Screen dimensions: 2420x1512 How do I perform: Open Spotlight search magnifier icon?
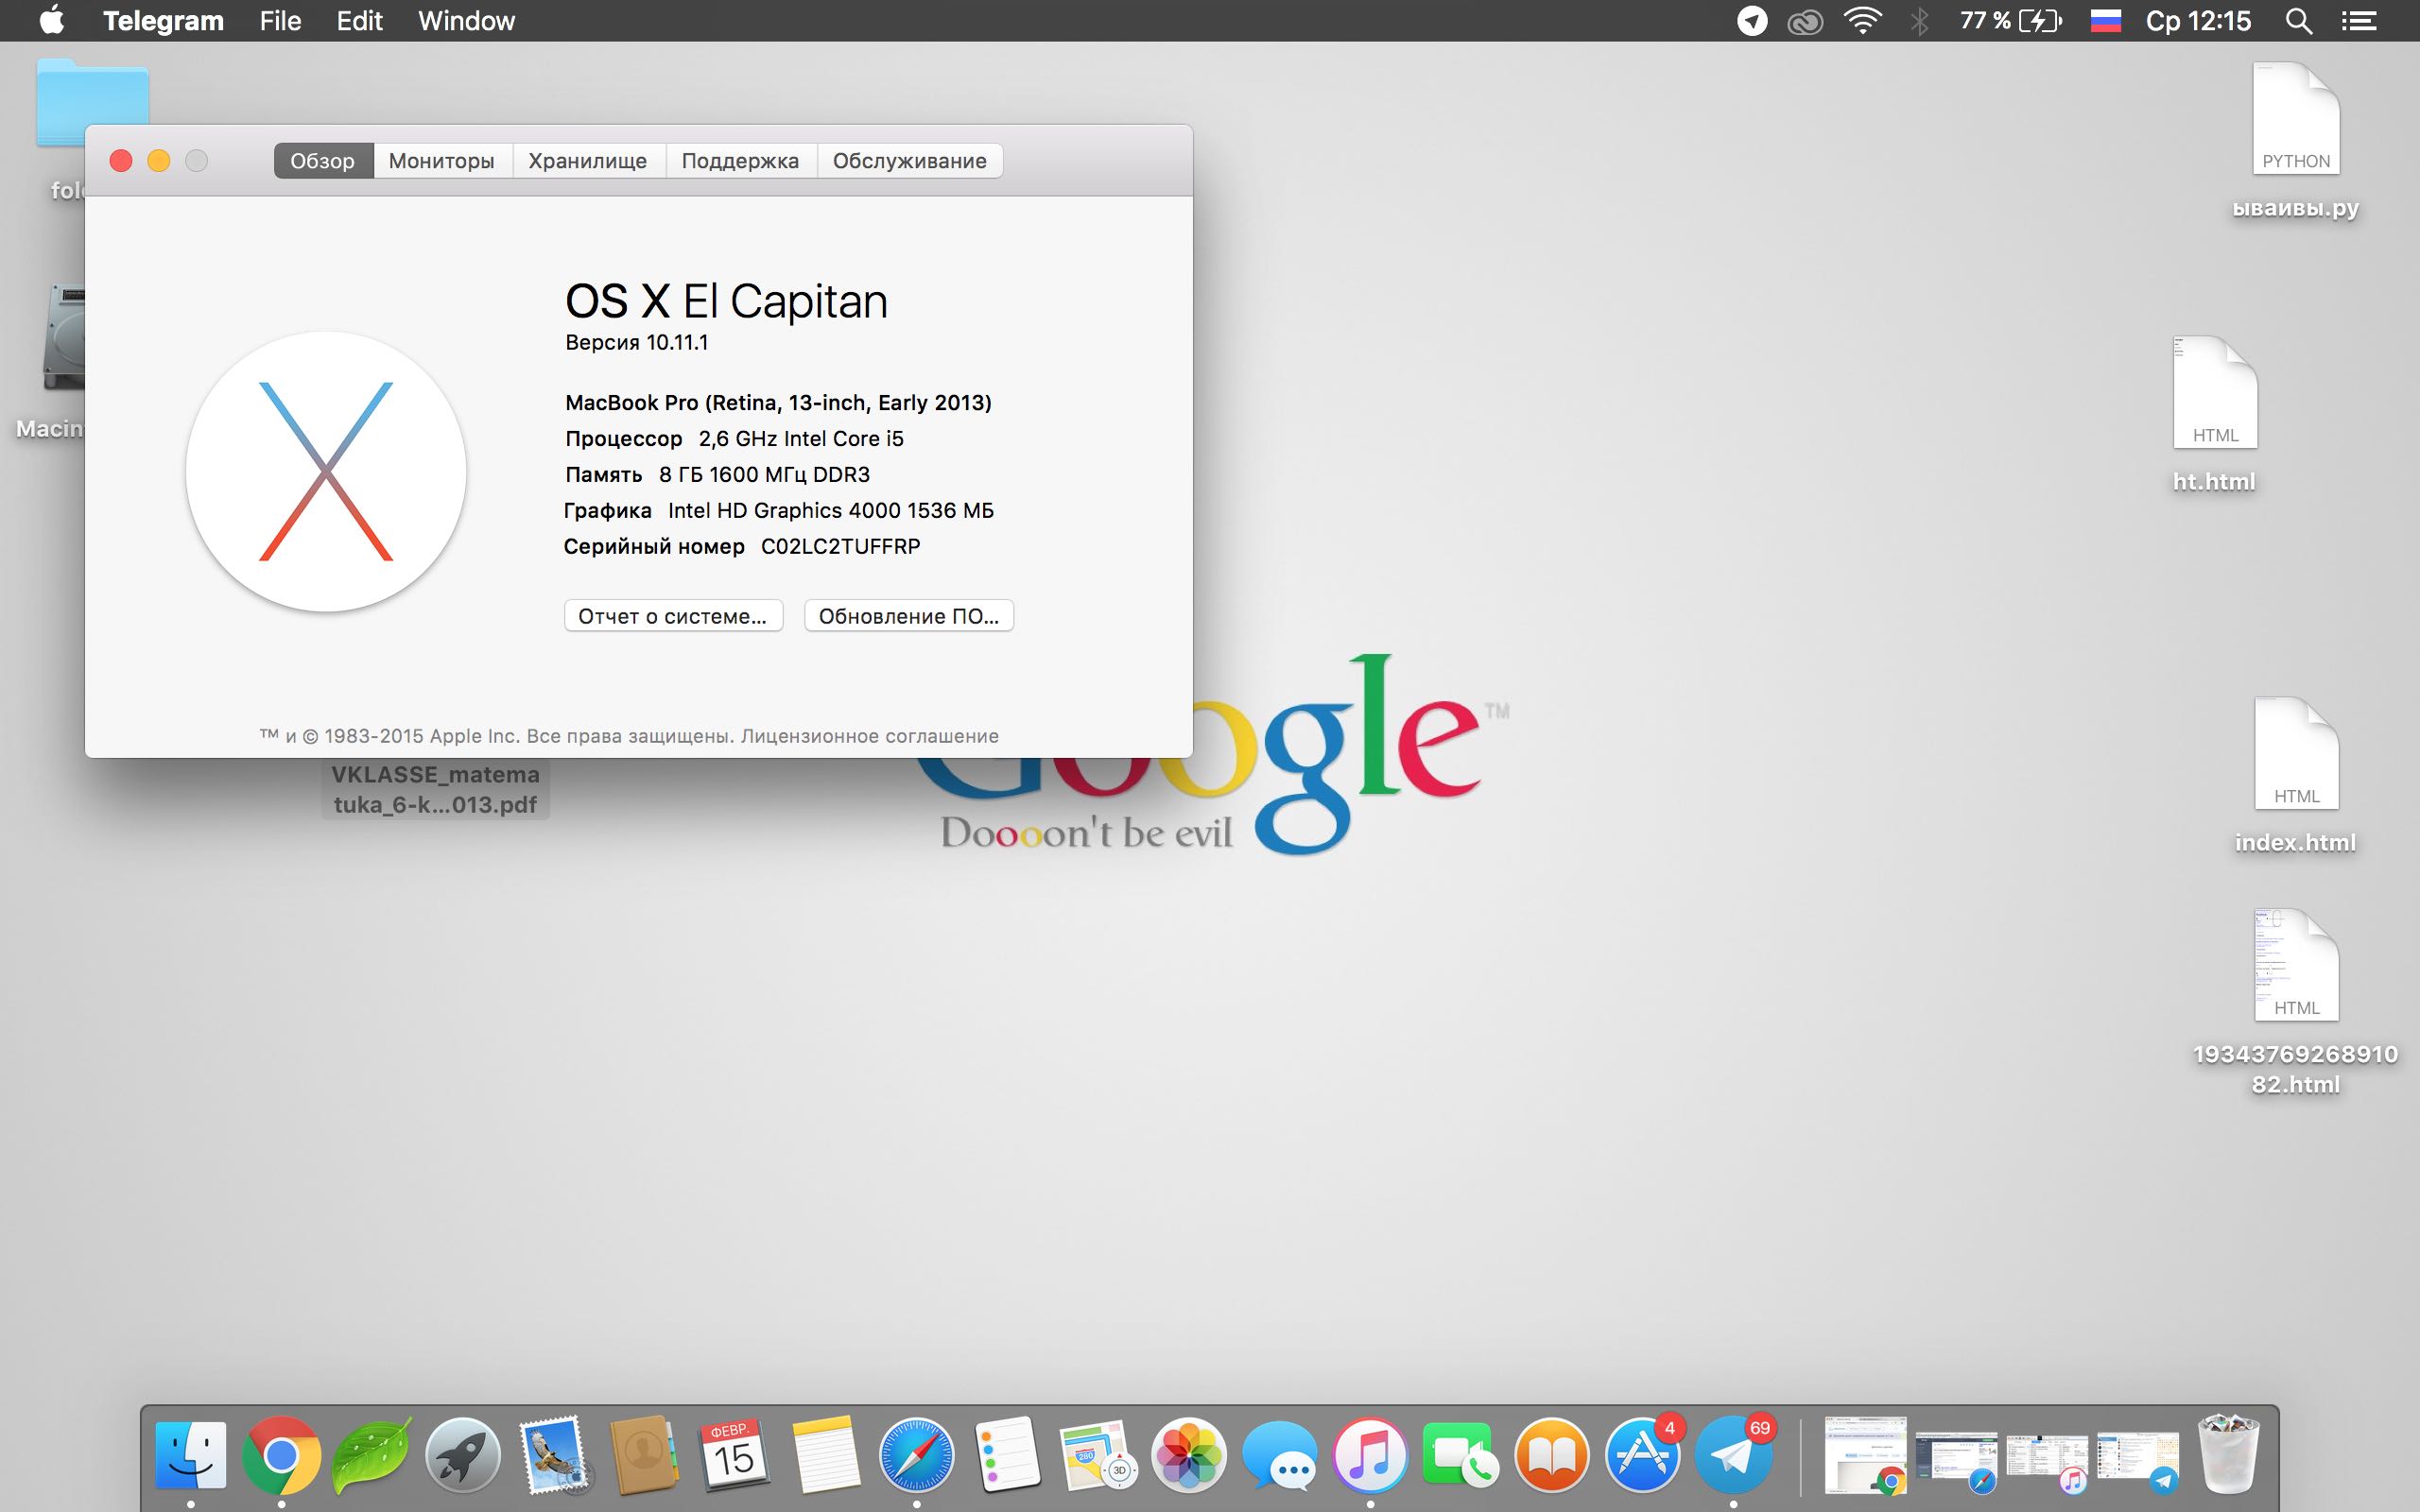pos(2299,21)
